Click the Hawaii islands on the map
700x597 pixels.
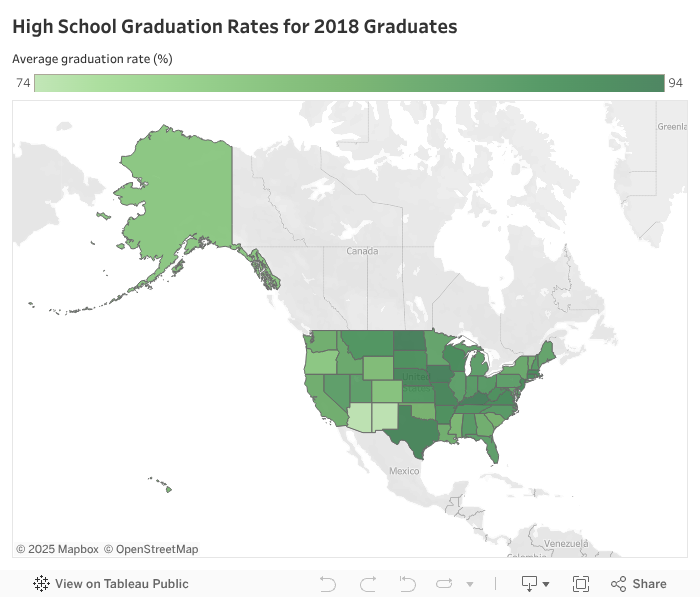(x=163, y=488)
